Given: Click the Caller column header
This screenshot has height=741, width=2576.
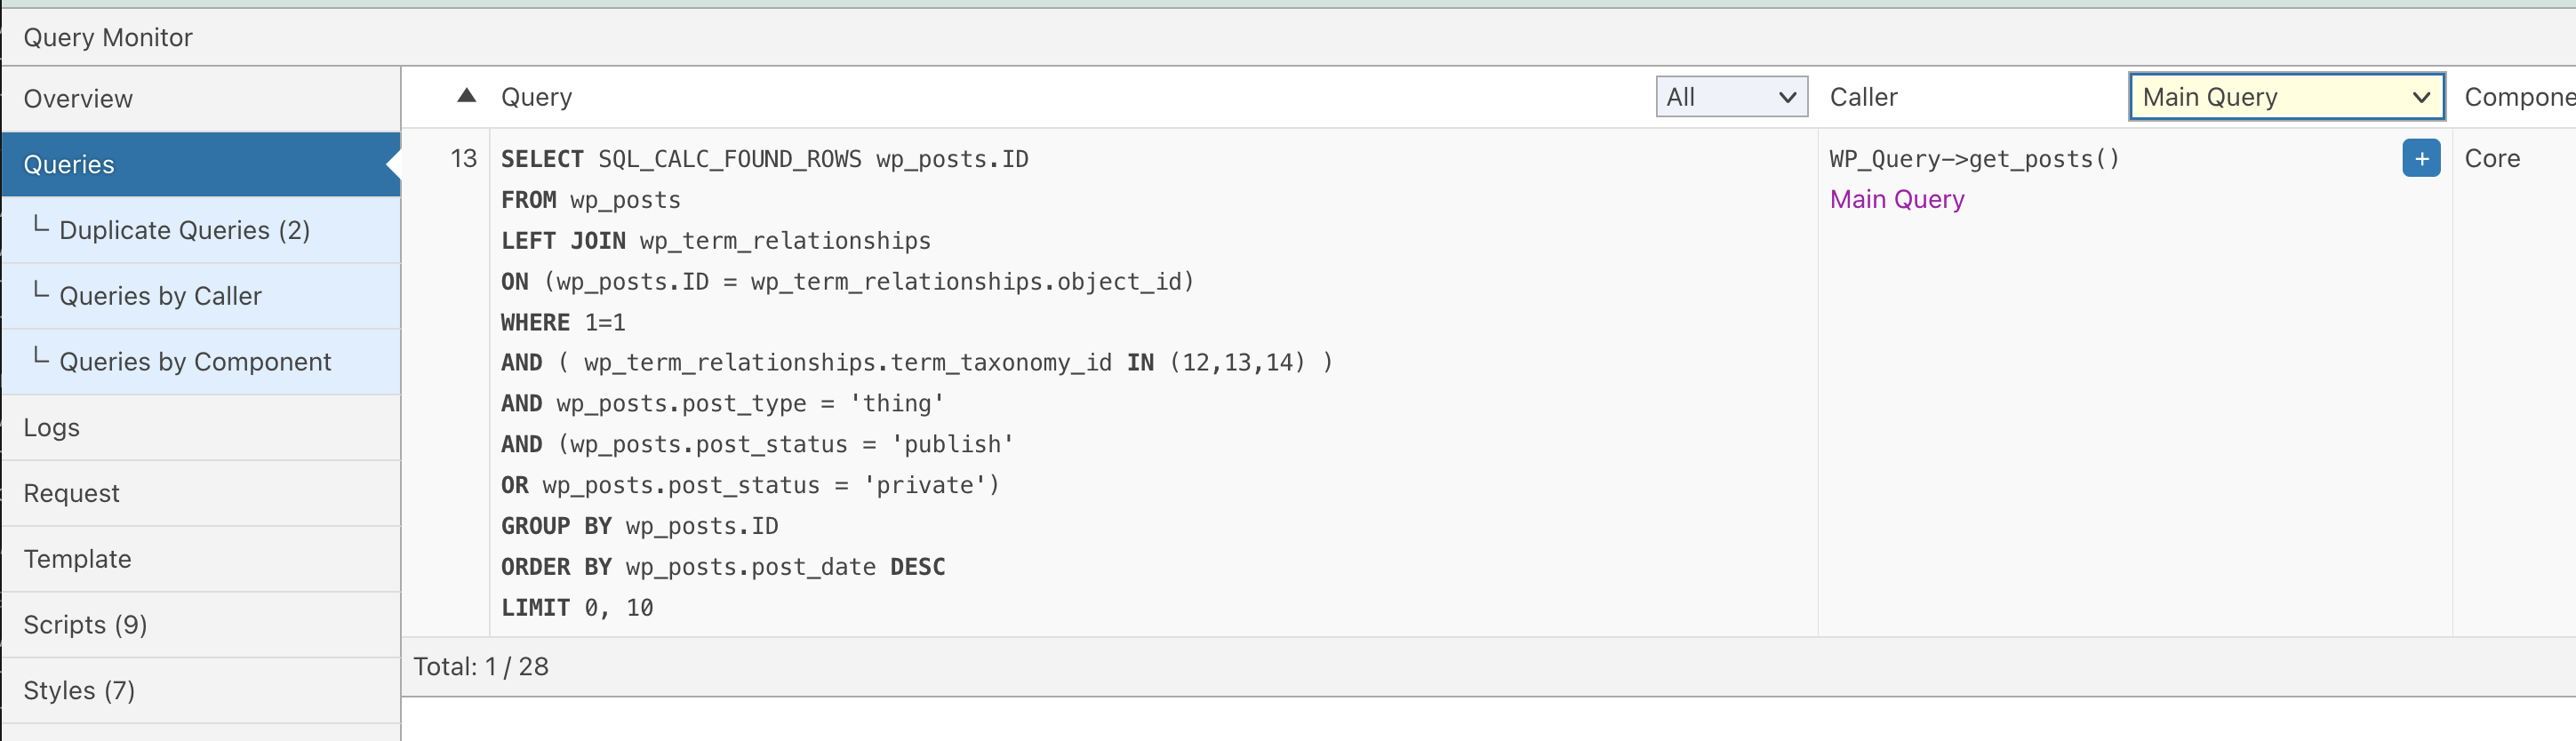Looking at the screenshot, I should tap(1863, 97).
